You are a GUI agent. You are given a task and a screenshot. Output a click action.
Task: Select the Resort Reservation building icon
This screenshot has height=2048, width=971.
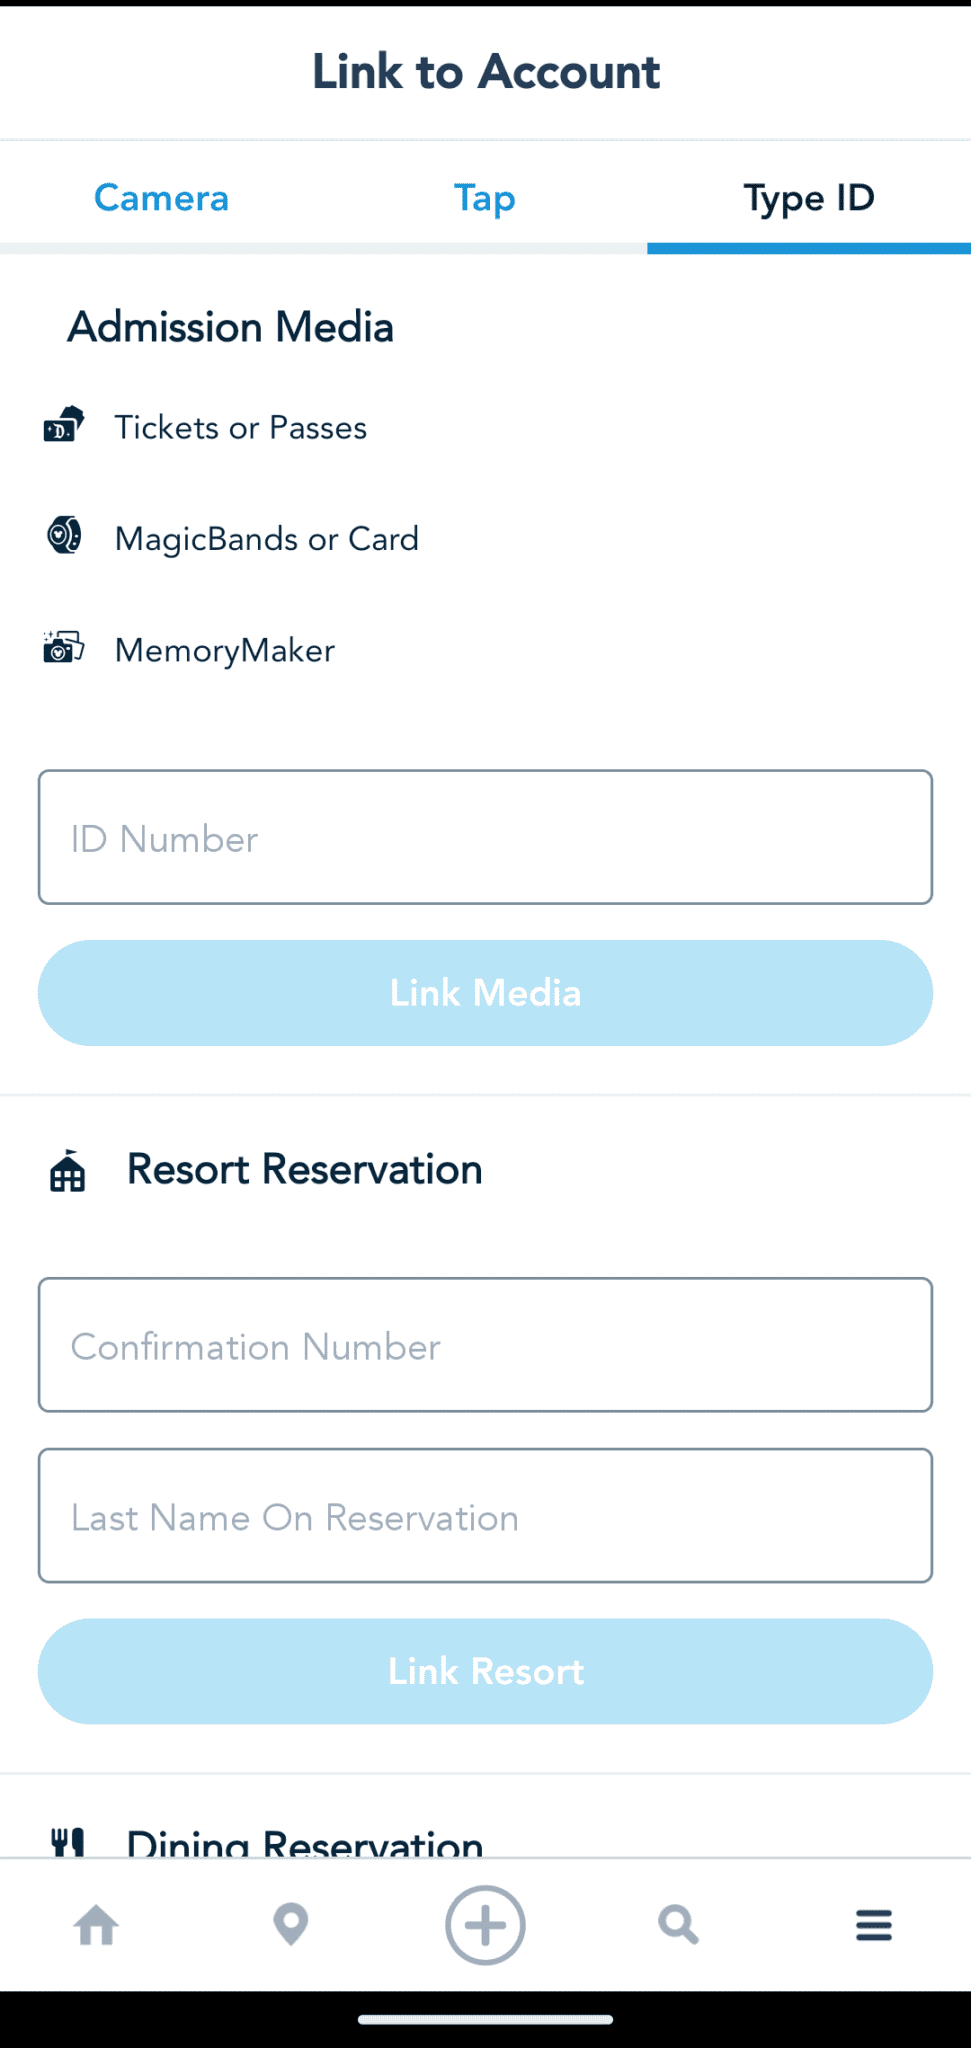click(x=68, y=1170)
